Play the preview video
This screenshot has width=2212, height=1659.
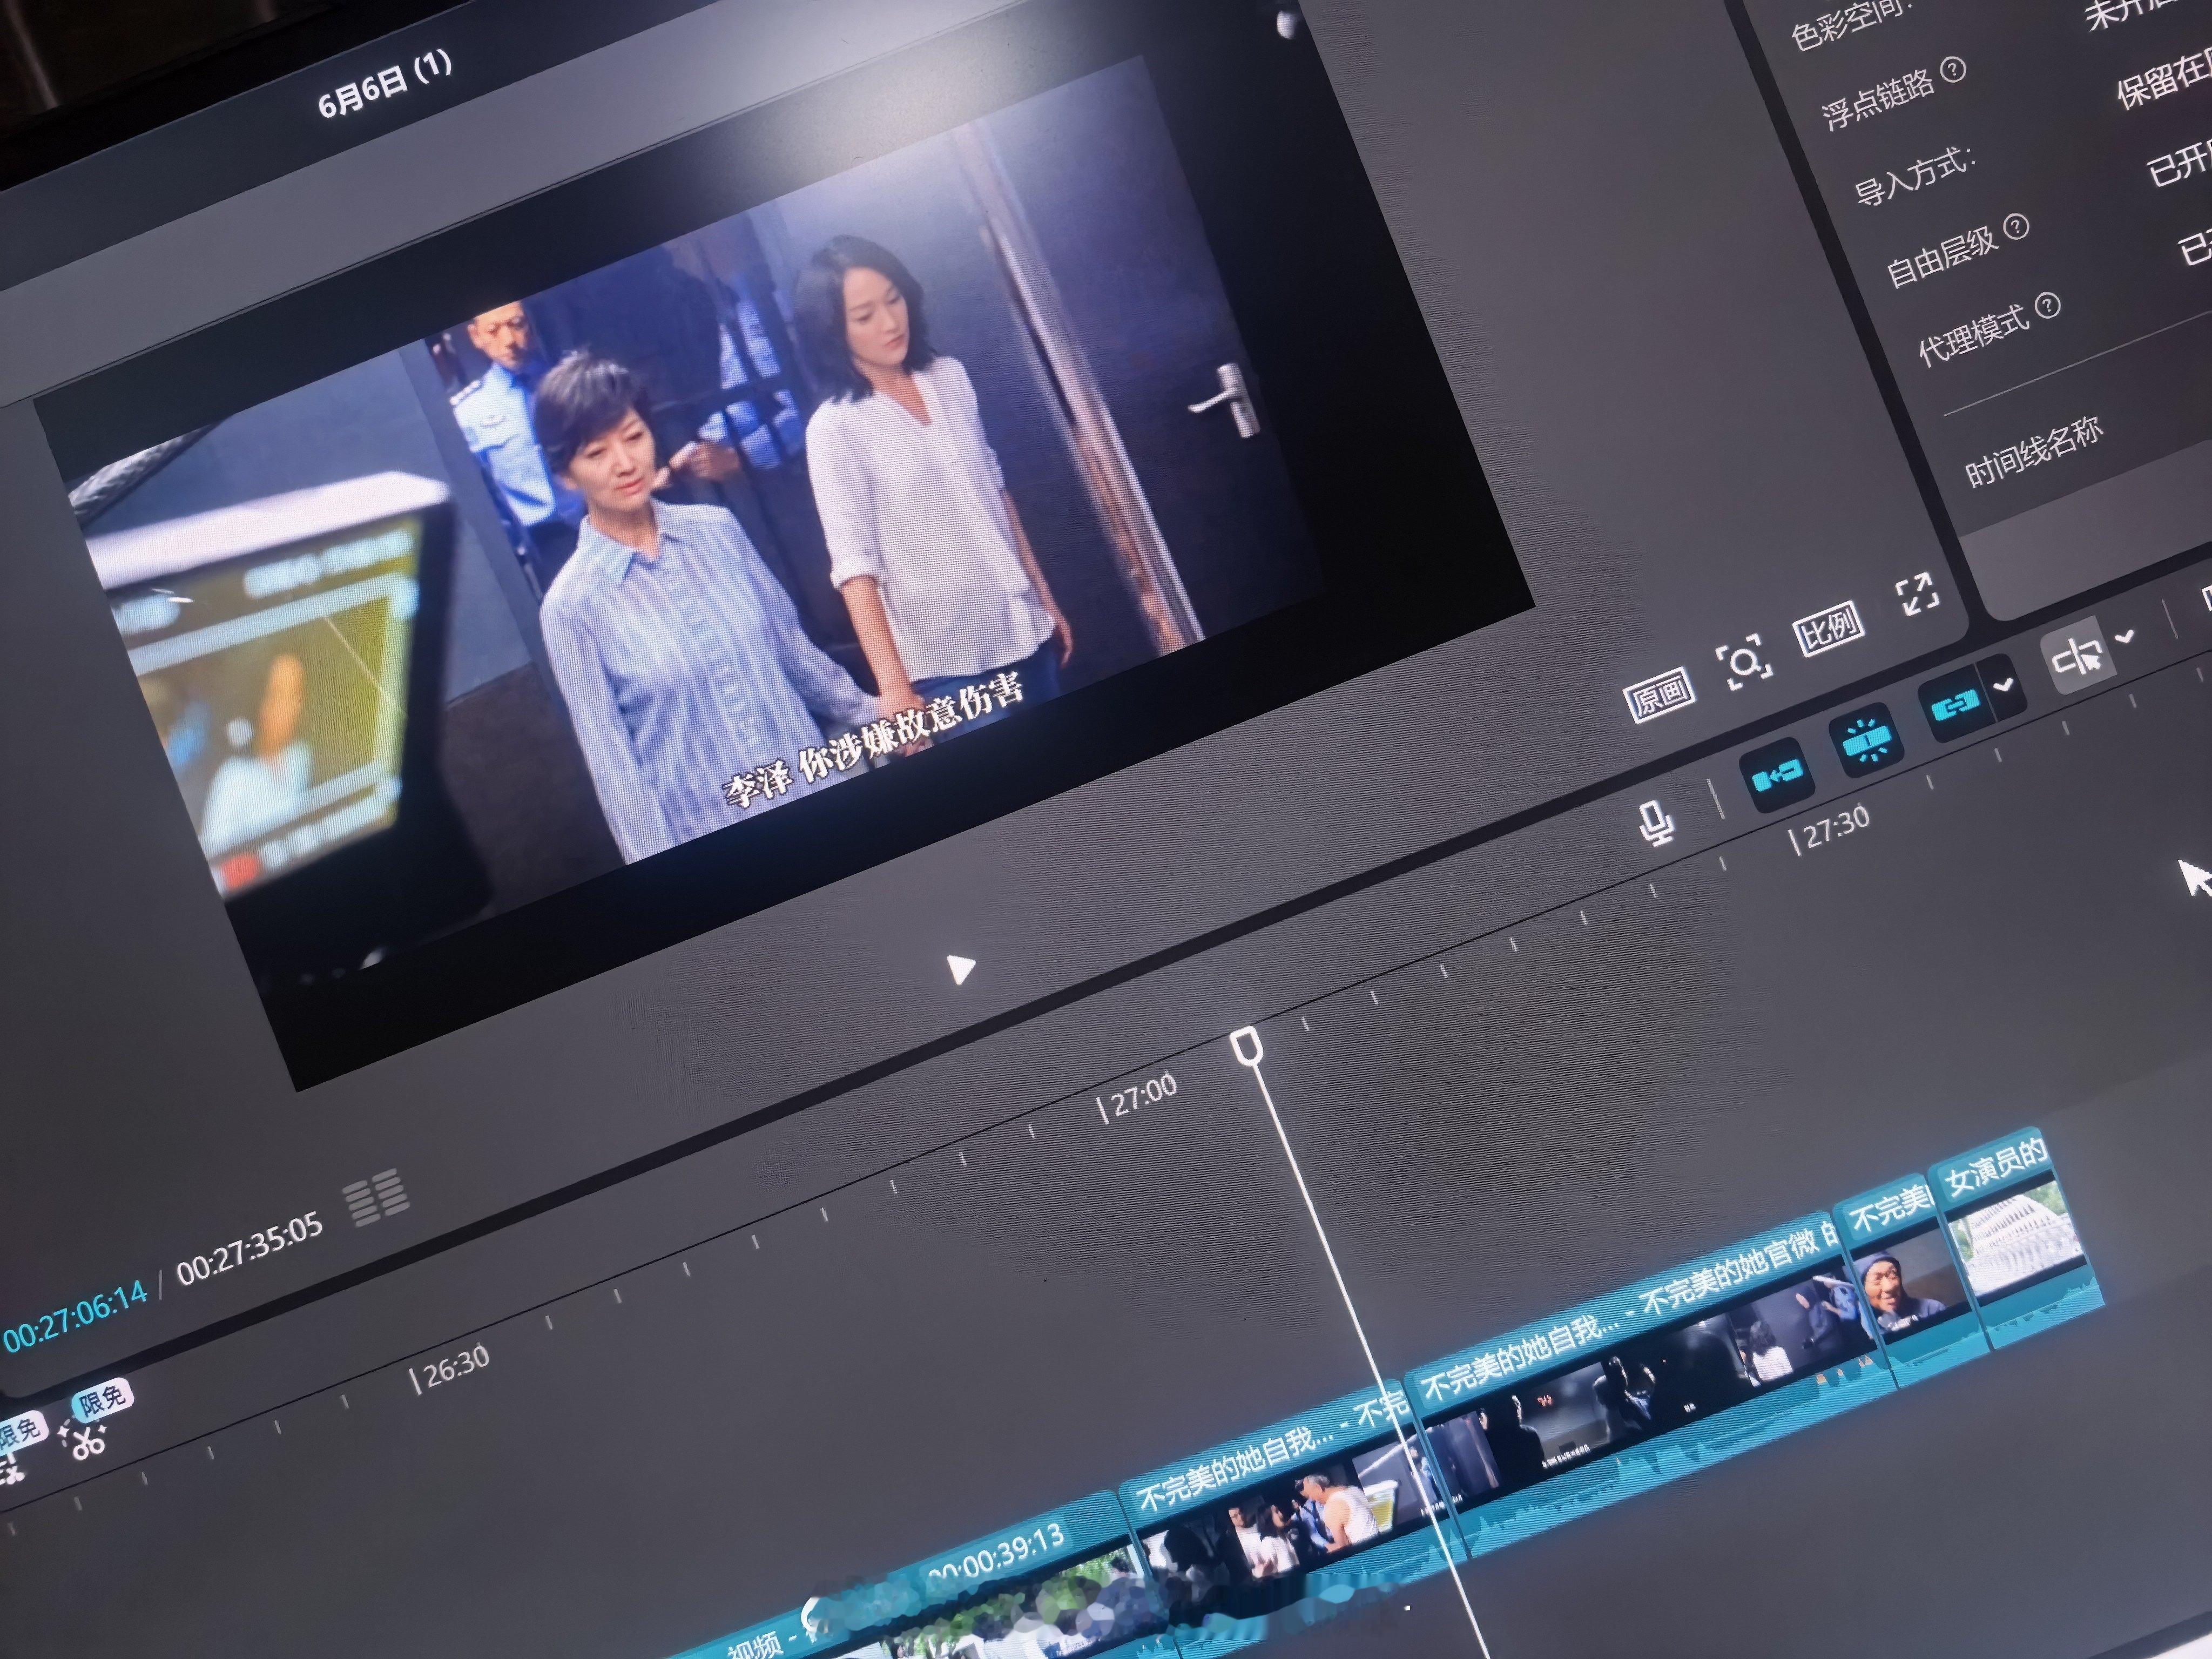[960, 968]
